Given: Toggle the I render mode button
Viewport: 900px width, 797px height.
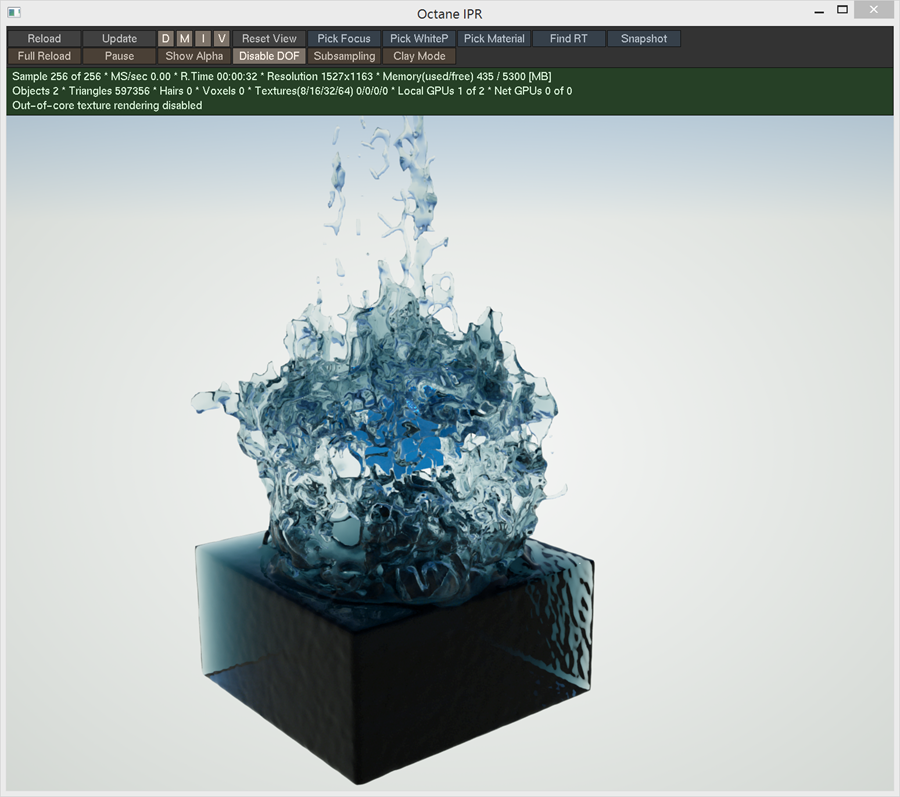Looking at the screenshot, I should tap(203, 38).
